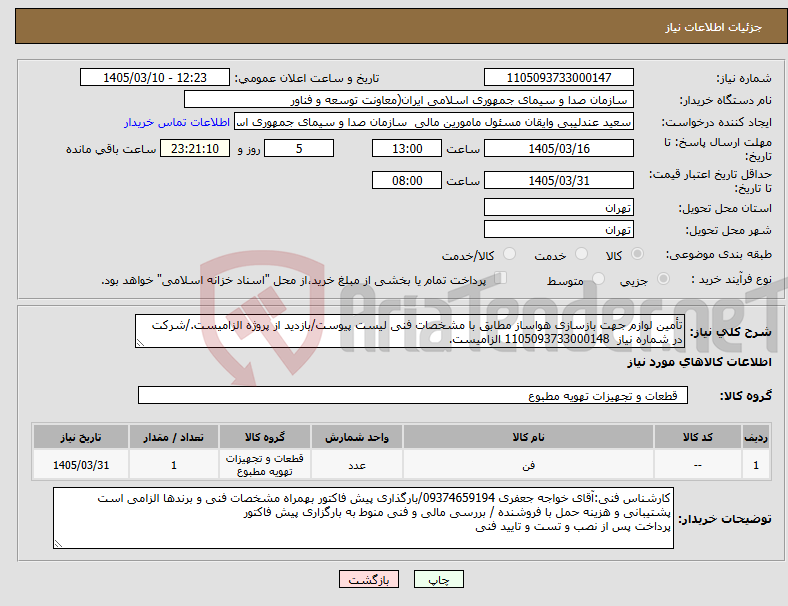Select the متوسط purchase type radio
Screen dimensions: 788x606
point(598,278)
